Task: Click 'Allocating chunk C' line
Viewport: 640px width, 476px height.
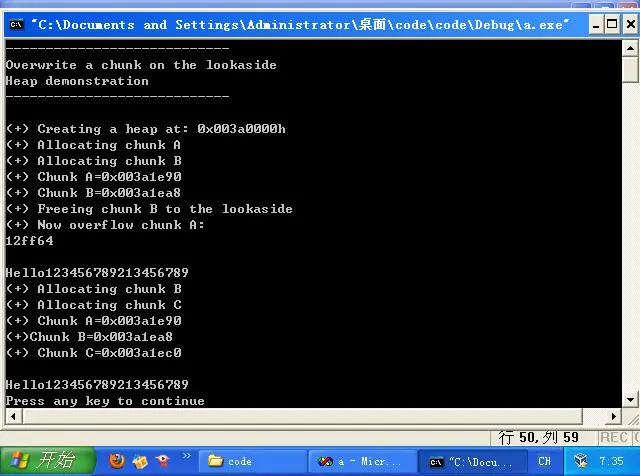Action: pos(93,305)
